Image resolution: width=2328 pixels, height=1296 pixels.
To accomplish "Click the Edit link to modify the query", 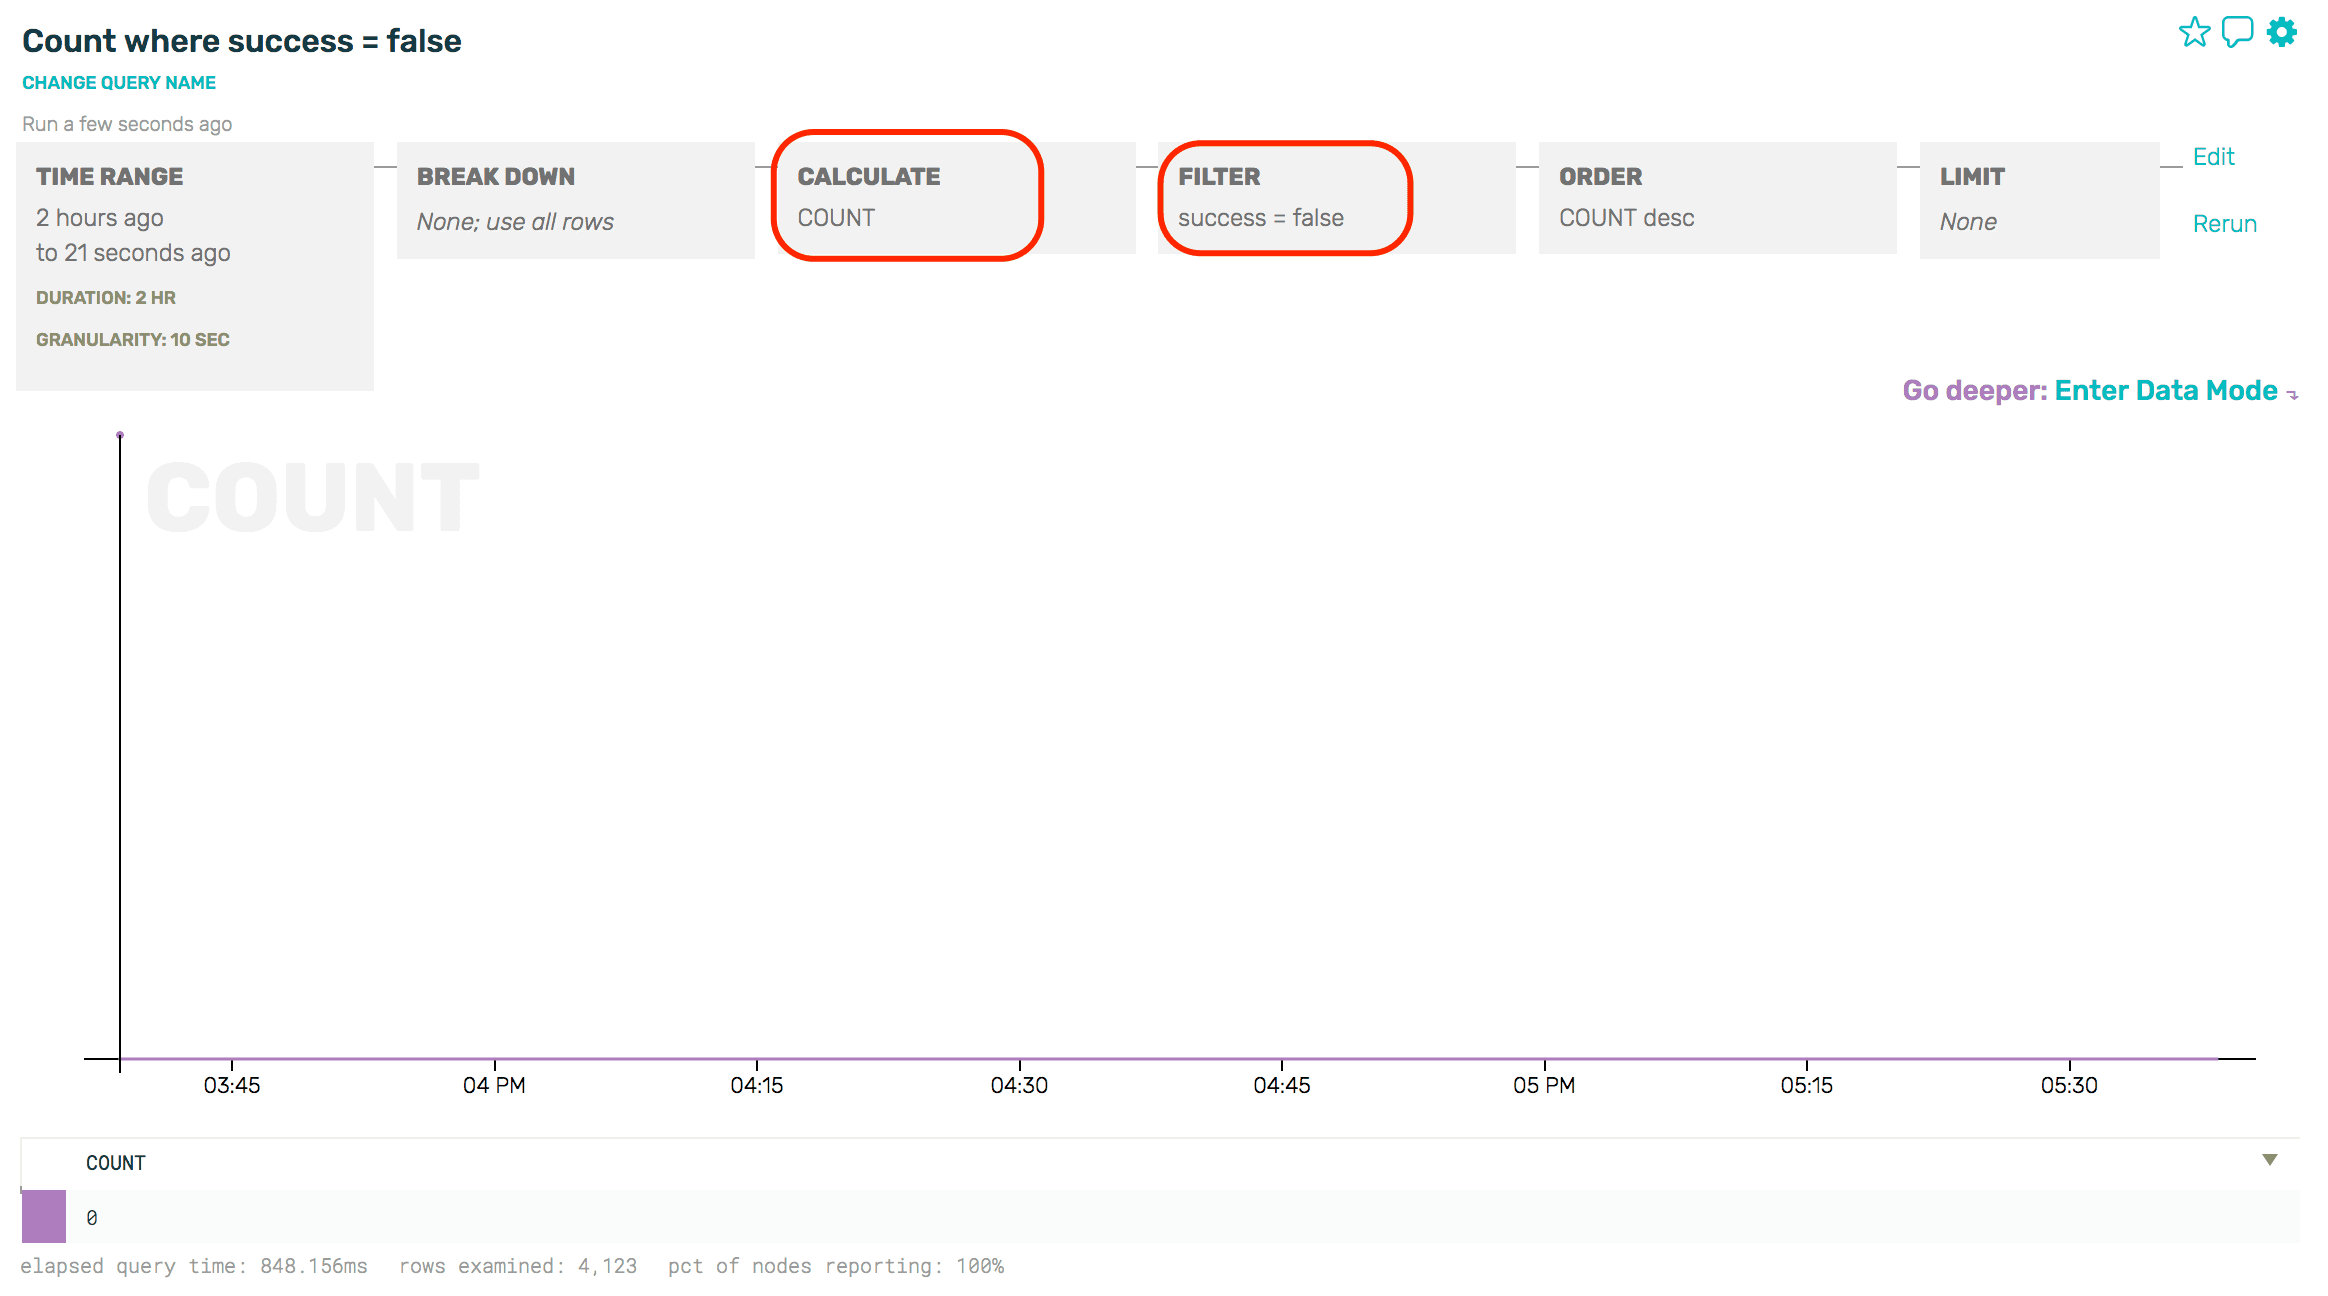I will (2214, 157).
